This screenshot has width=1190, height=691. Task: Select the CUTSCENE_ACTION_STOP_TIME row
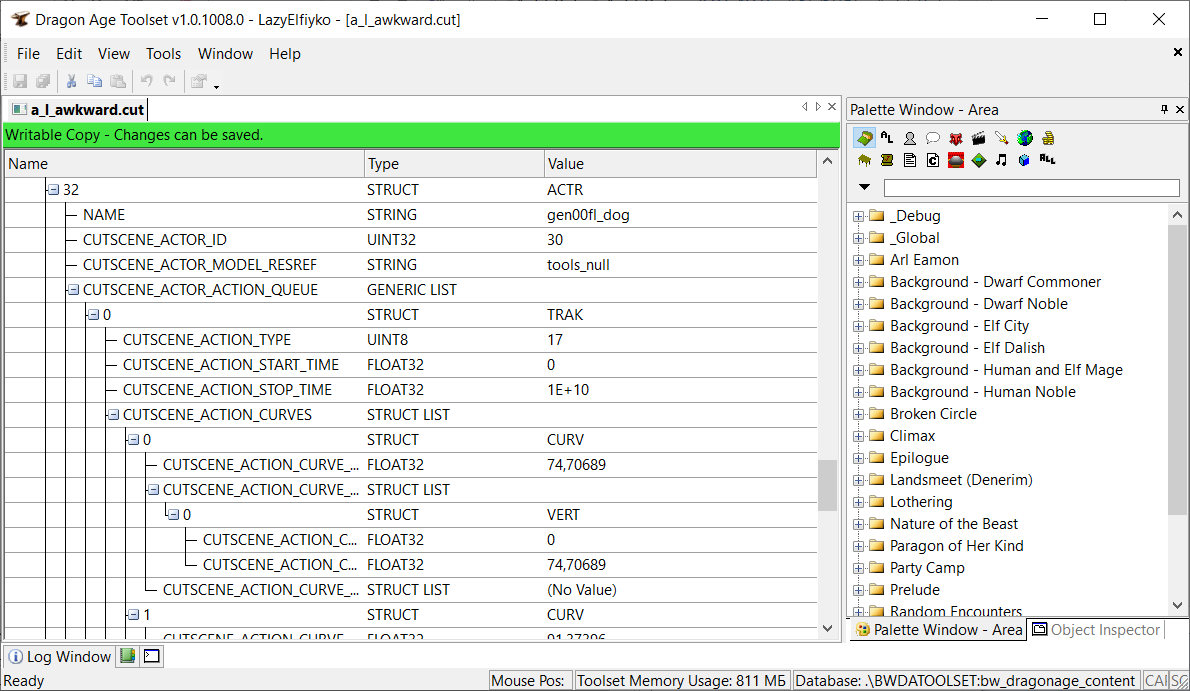[411, 390]
